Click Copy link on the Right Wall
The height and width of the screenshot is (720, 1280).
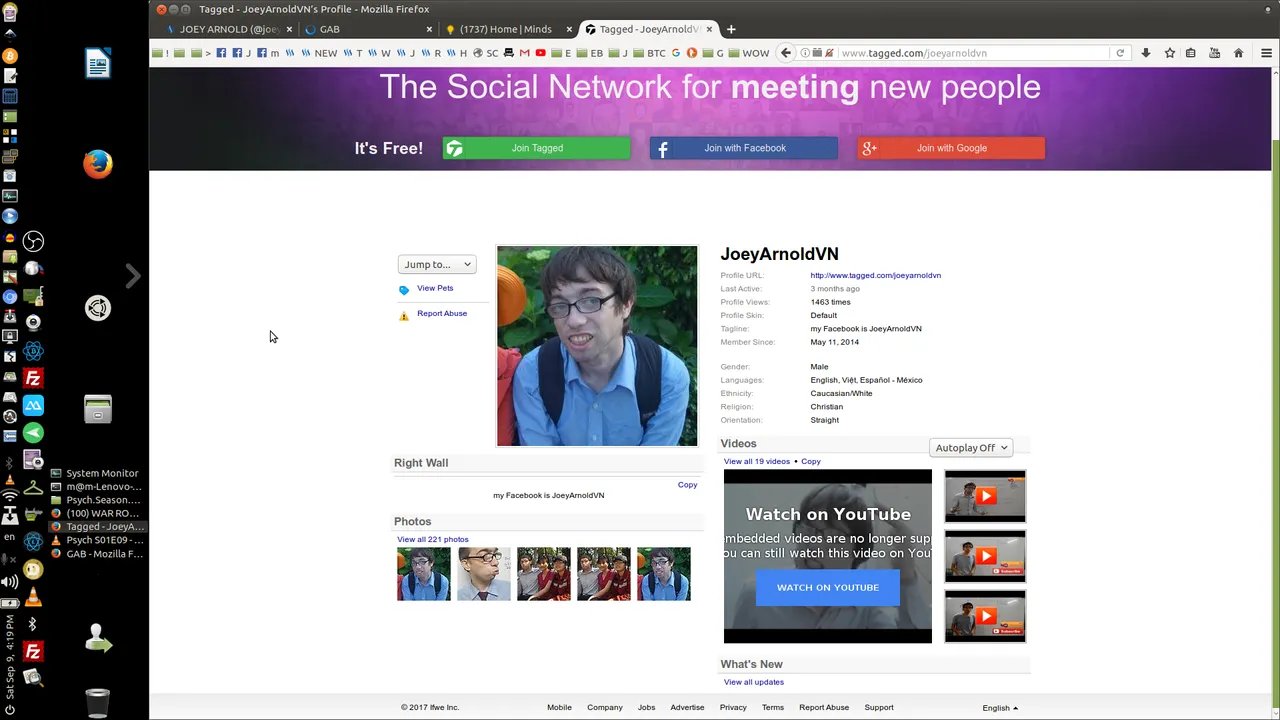coord(687,485)
